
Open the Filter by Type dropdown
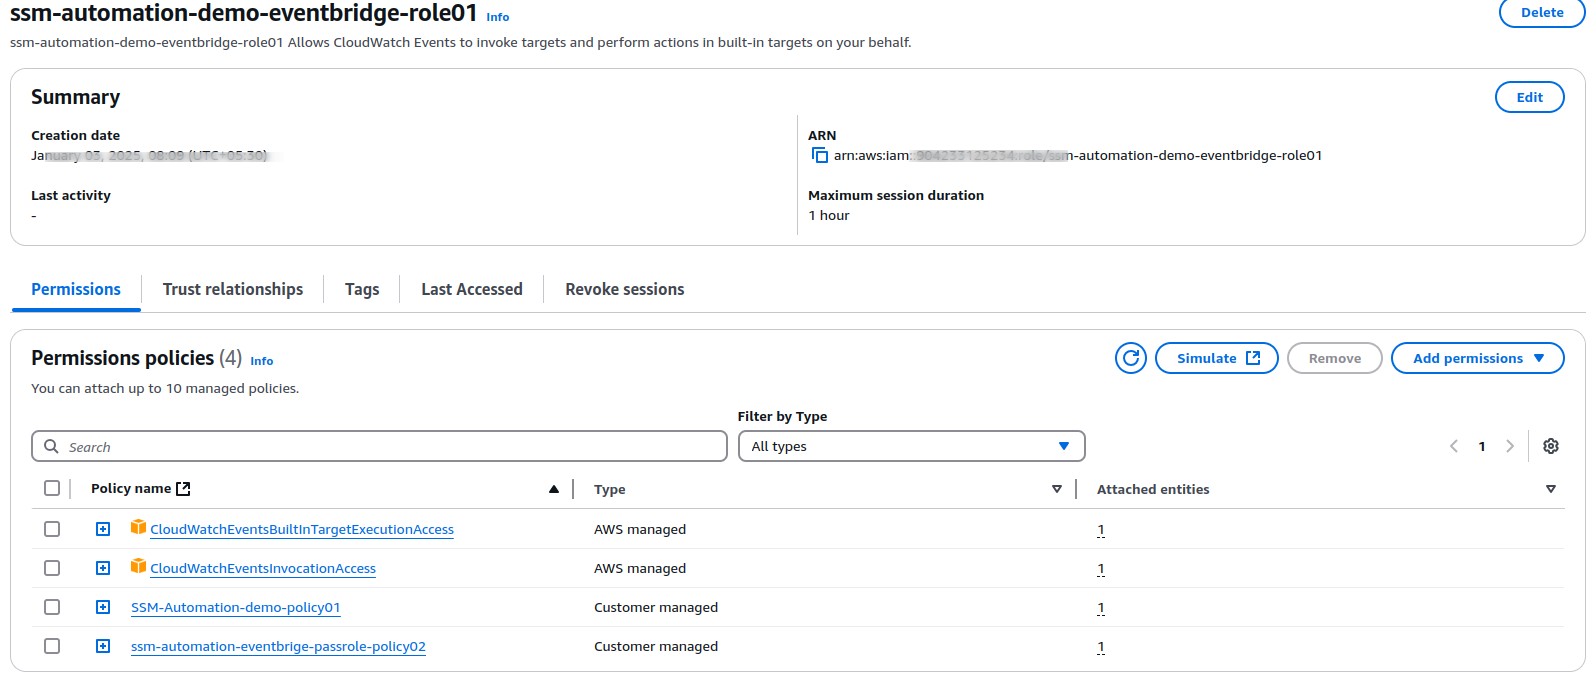click(910, 446)
